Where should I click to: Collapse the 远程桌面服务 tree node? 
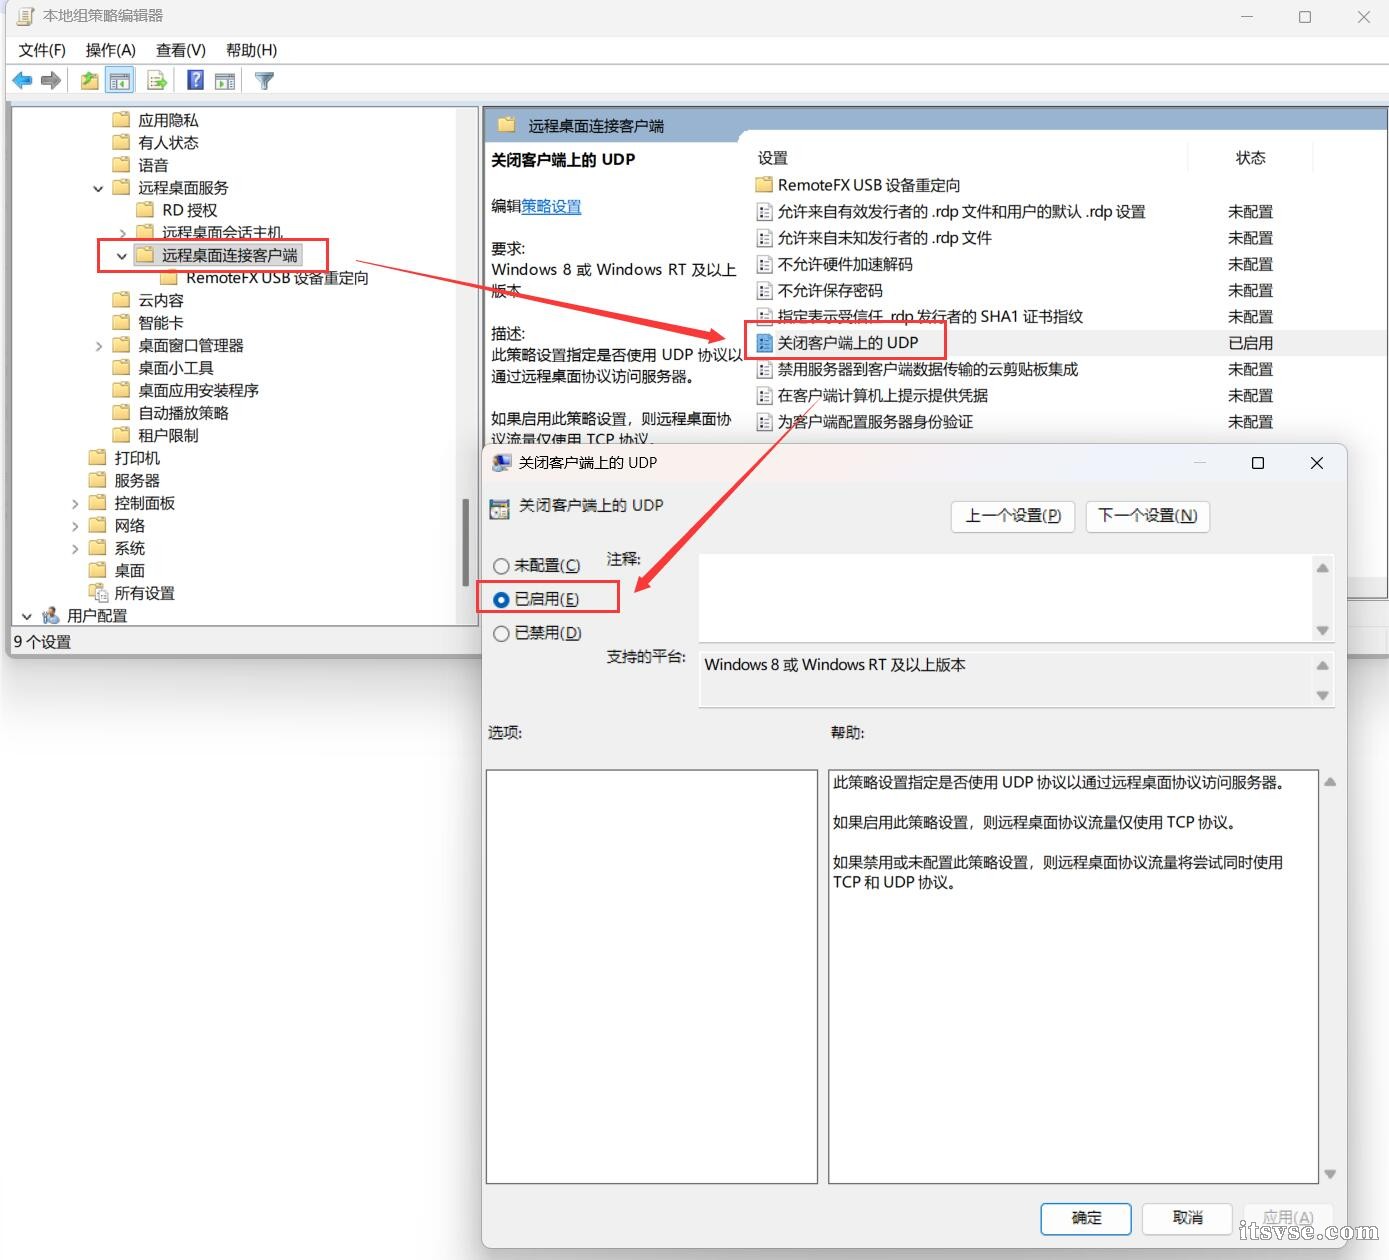(x=98, y=188)
